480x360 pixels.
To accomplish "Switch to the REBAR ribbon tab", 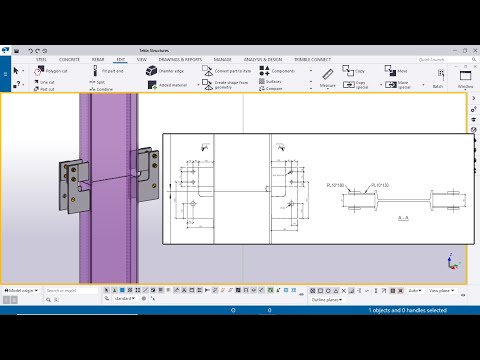I will point(98,60).
